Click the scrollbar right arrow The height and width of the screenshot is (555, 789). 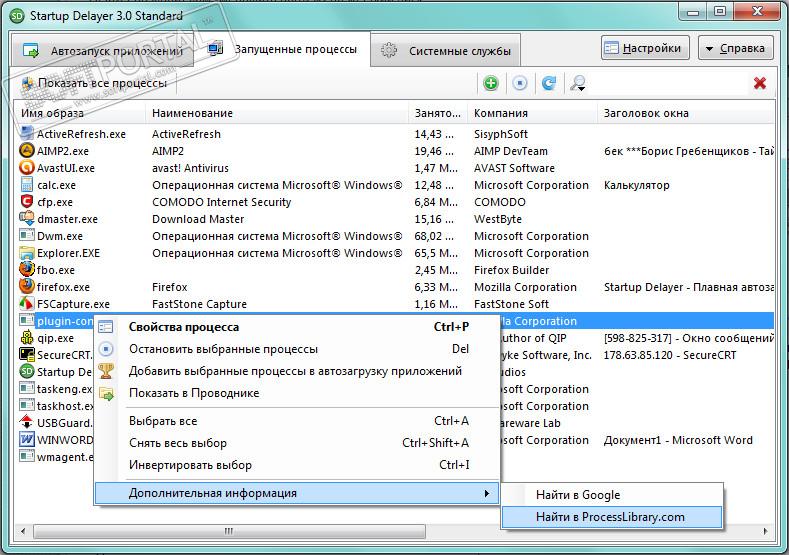766,531
